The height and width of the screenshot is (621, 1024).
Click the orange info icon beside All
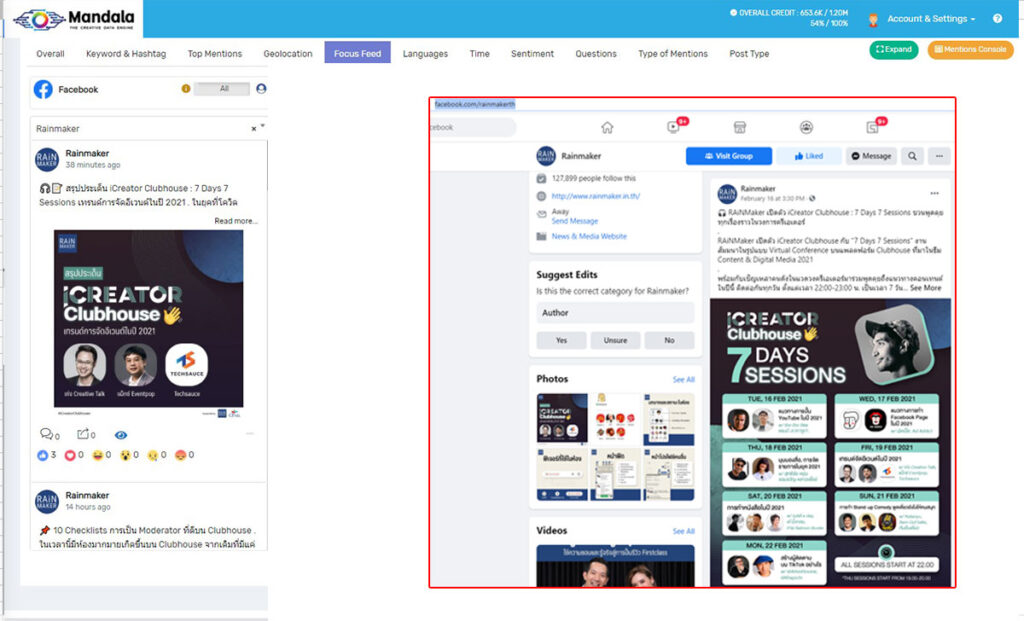(x=185, y=88)
